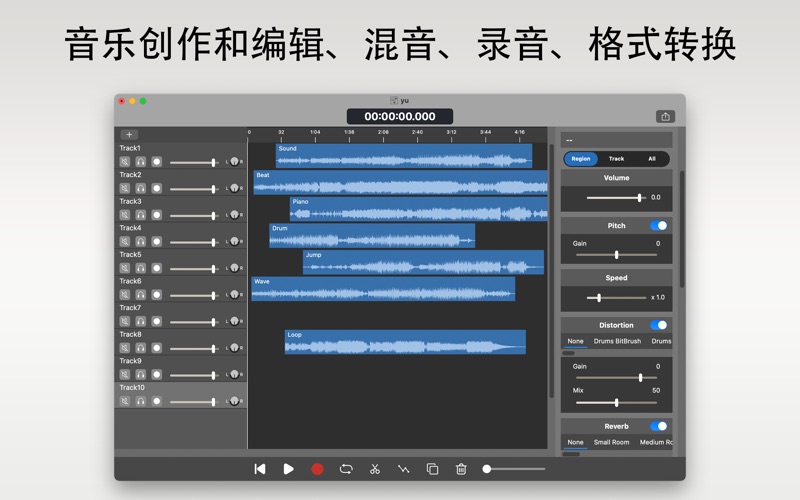Select the All tab in inspector
The height and width of the screenshot is (500, 800).
(x=652, y=158)
